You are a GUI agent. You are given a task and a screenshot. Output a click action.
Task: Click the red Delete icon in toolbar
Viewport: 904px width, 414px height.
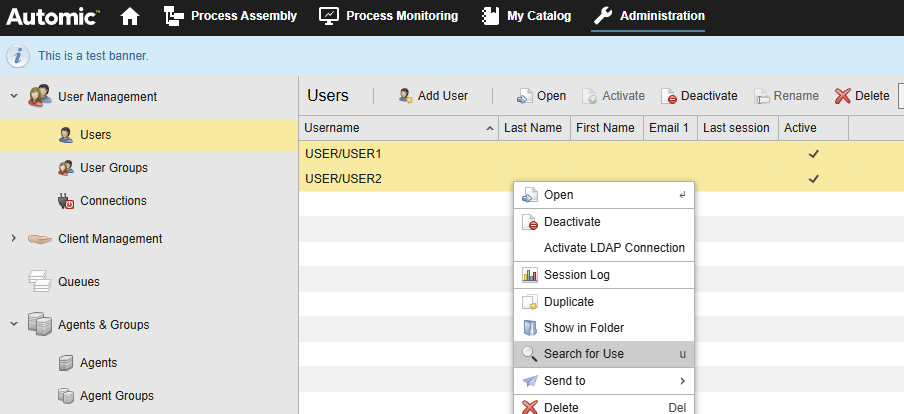[843, 96]
